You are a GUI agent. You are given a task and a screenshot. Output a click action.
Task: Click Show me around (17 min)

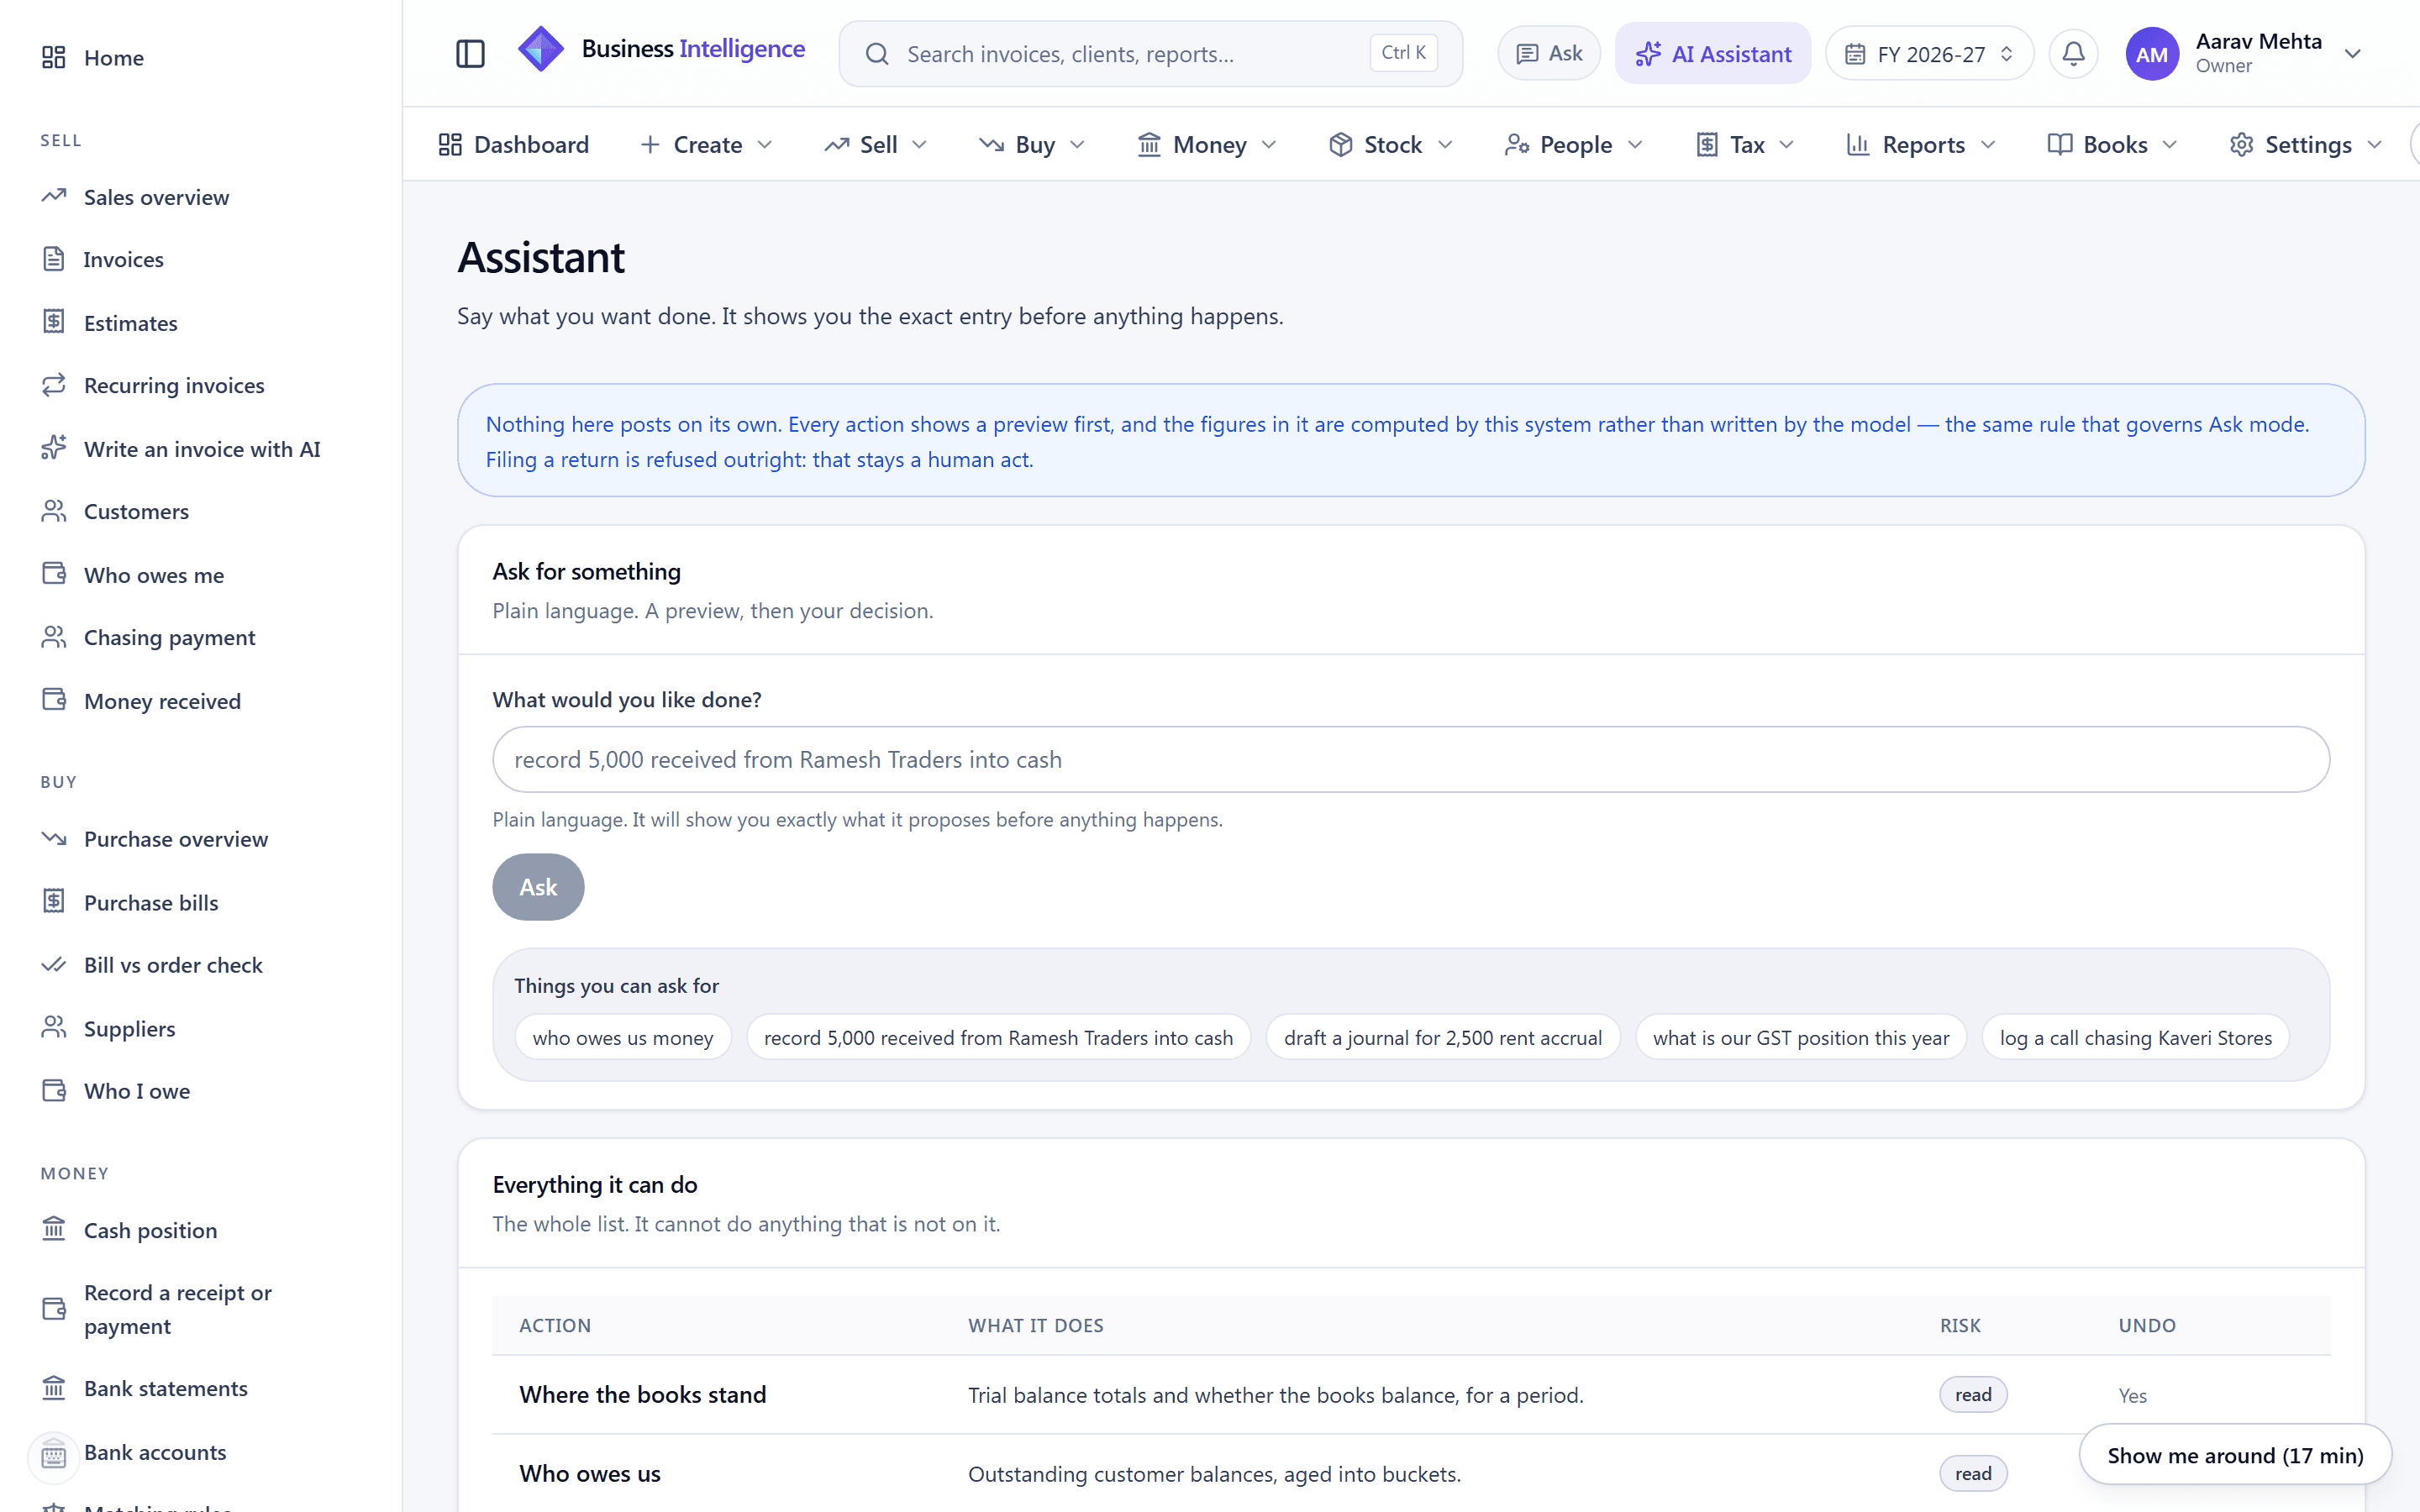pyautogui.click(x=2235, y=1455)
